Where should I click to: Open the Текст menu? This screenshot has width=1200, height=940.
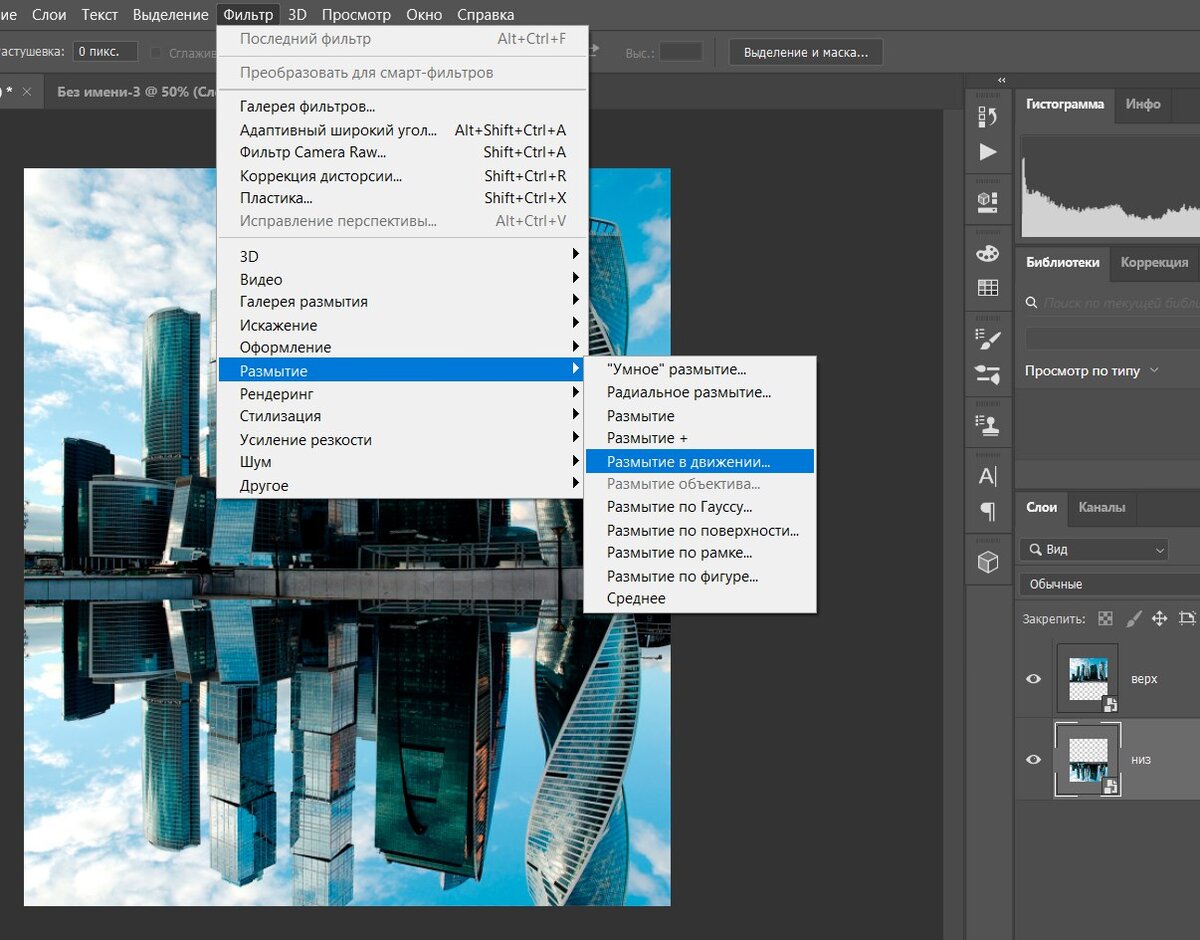tap(99, 14)
